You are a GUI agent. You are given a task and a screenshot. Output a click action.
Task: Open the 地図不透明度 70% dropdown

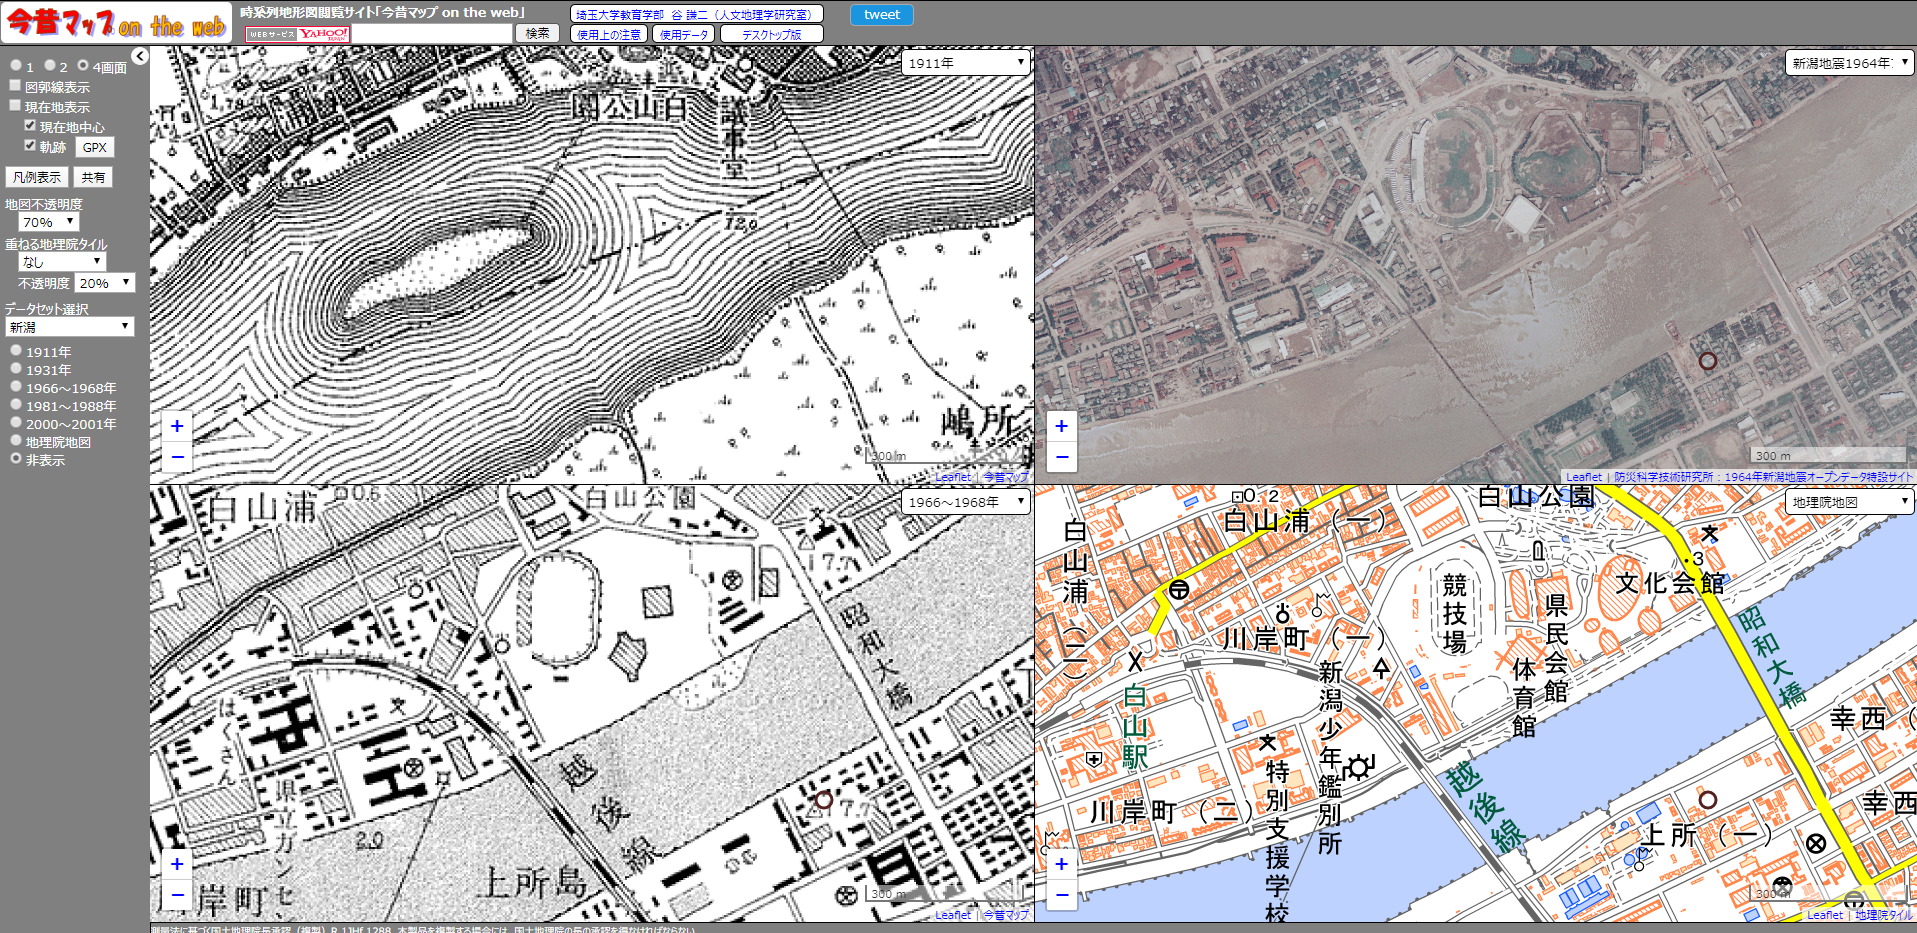48,222
